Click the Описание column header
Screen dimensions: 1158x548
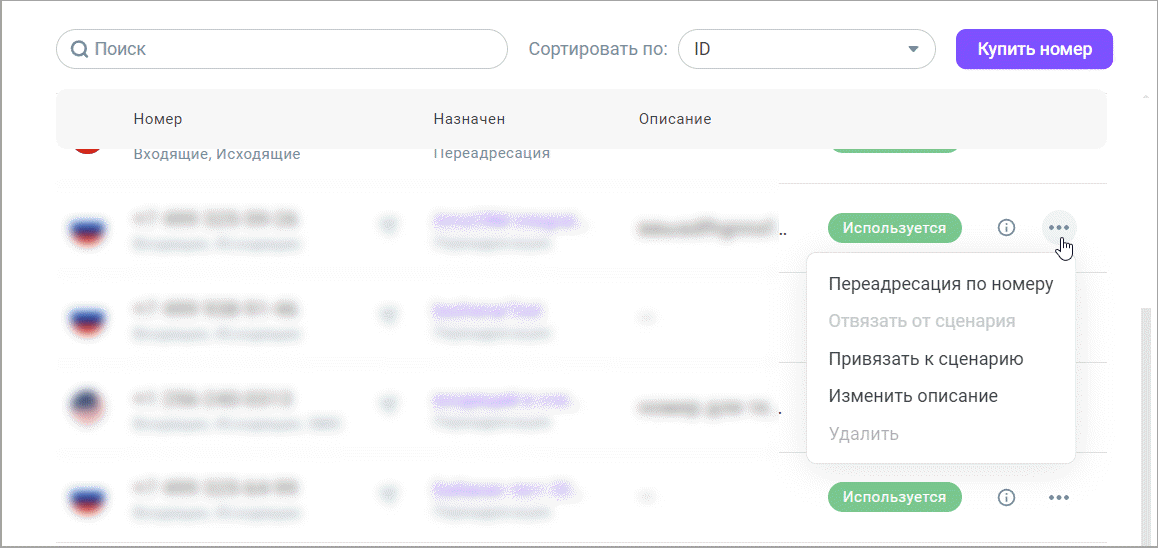click(675, 119)
